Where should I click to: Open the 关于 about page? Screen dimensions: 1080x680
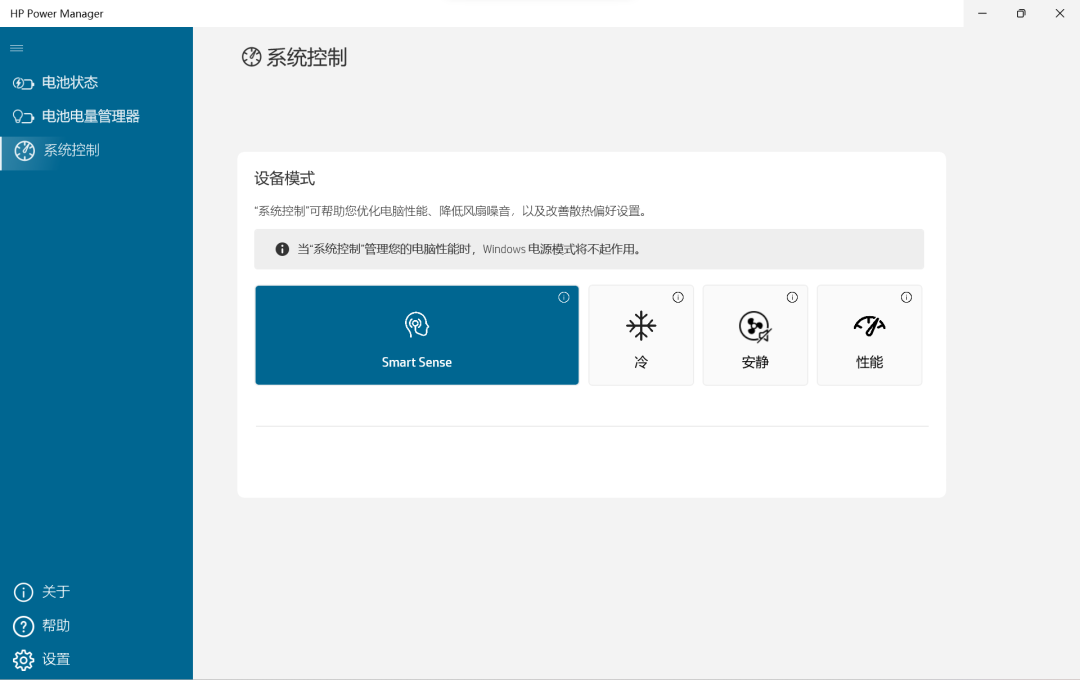coord(96,592)
